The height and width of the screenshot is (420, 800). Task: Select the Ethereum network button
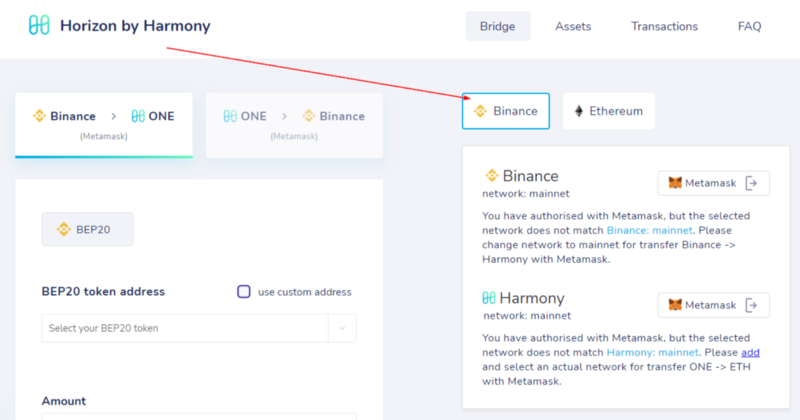(608, 111)
